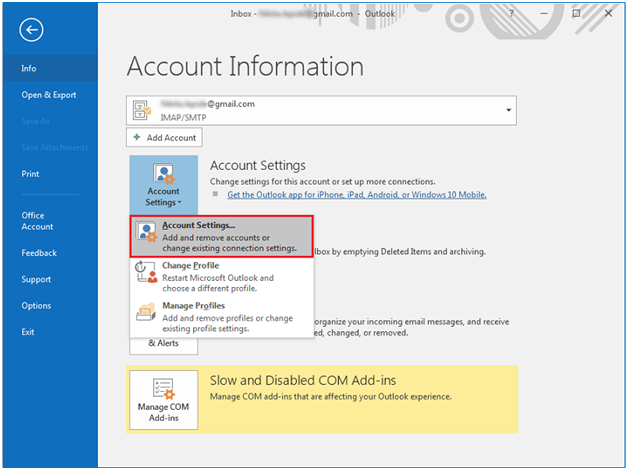Choose Account Settings... menu entry
Viewport: 628px width, 470px height.
point(221,236)
